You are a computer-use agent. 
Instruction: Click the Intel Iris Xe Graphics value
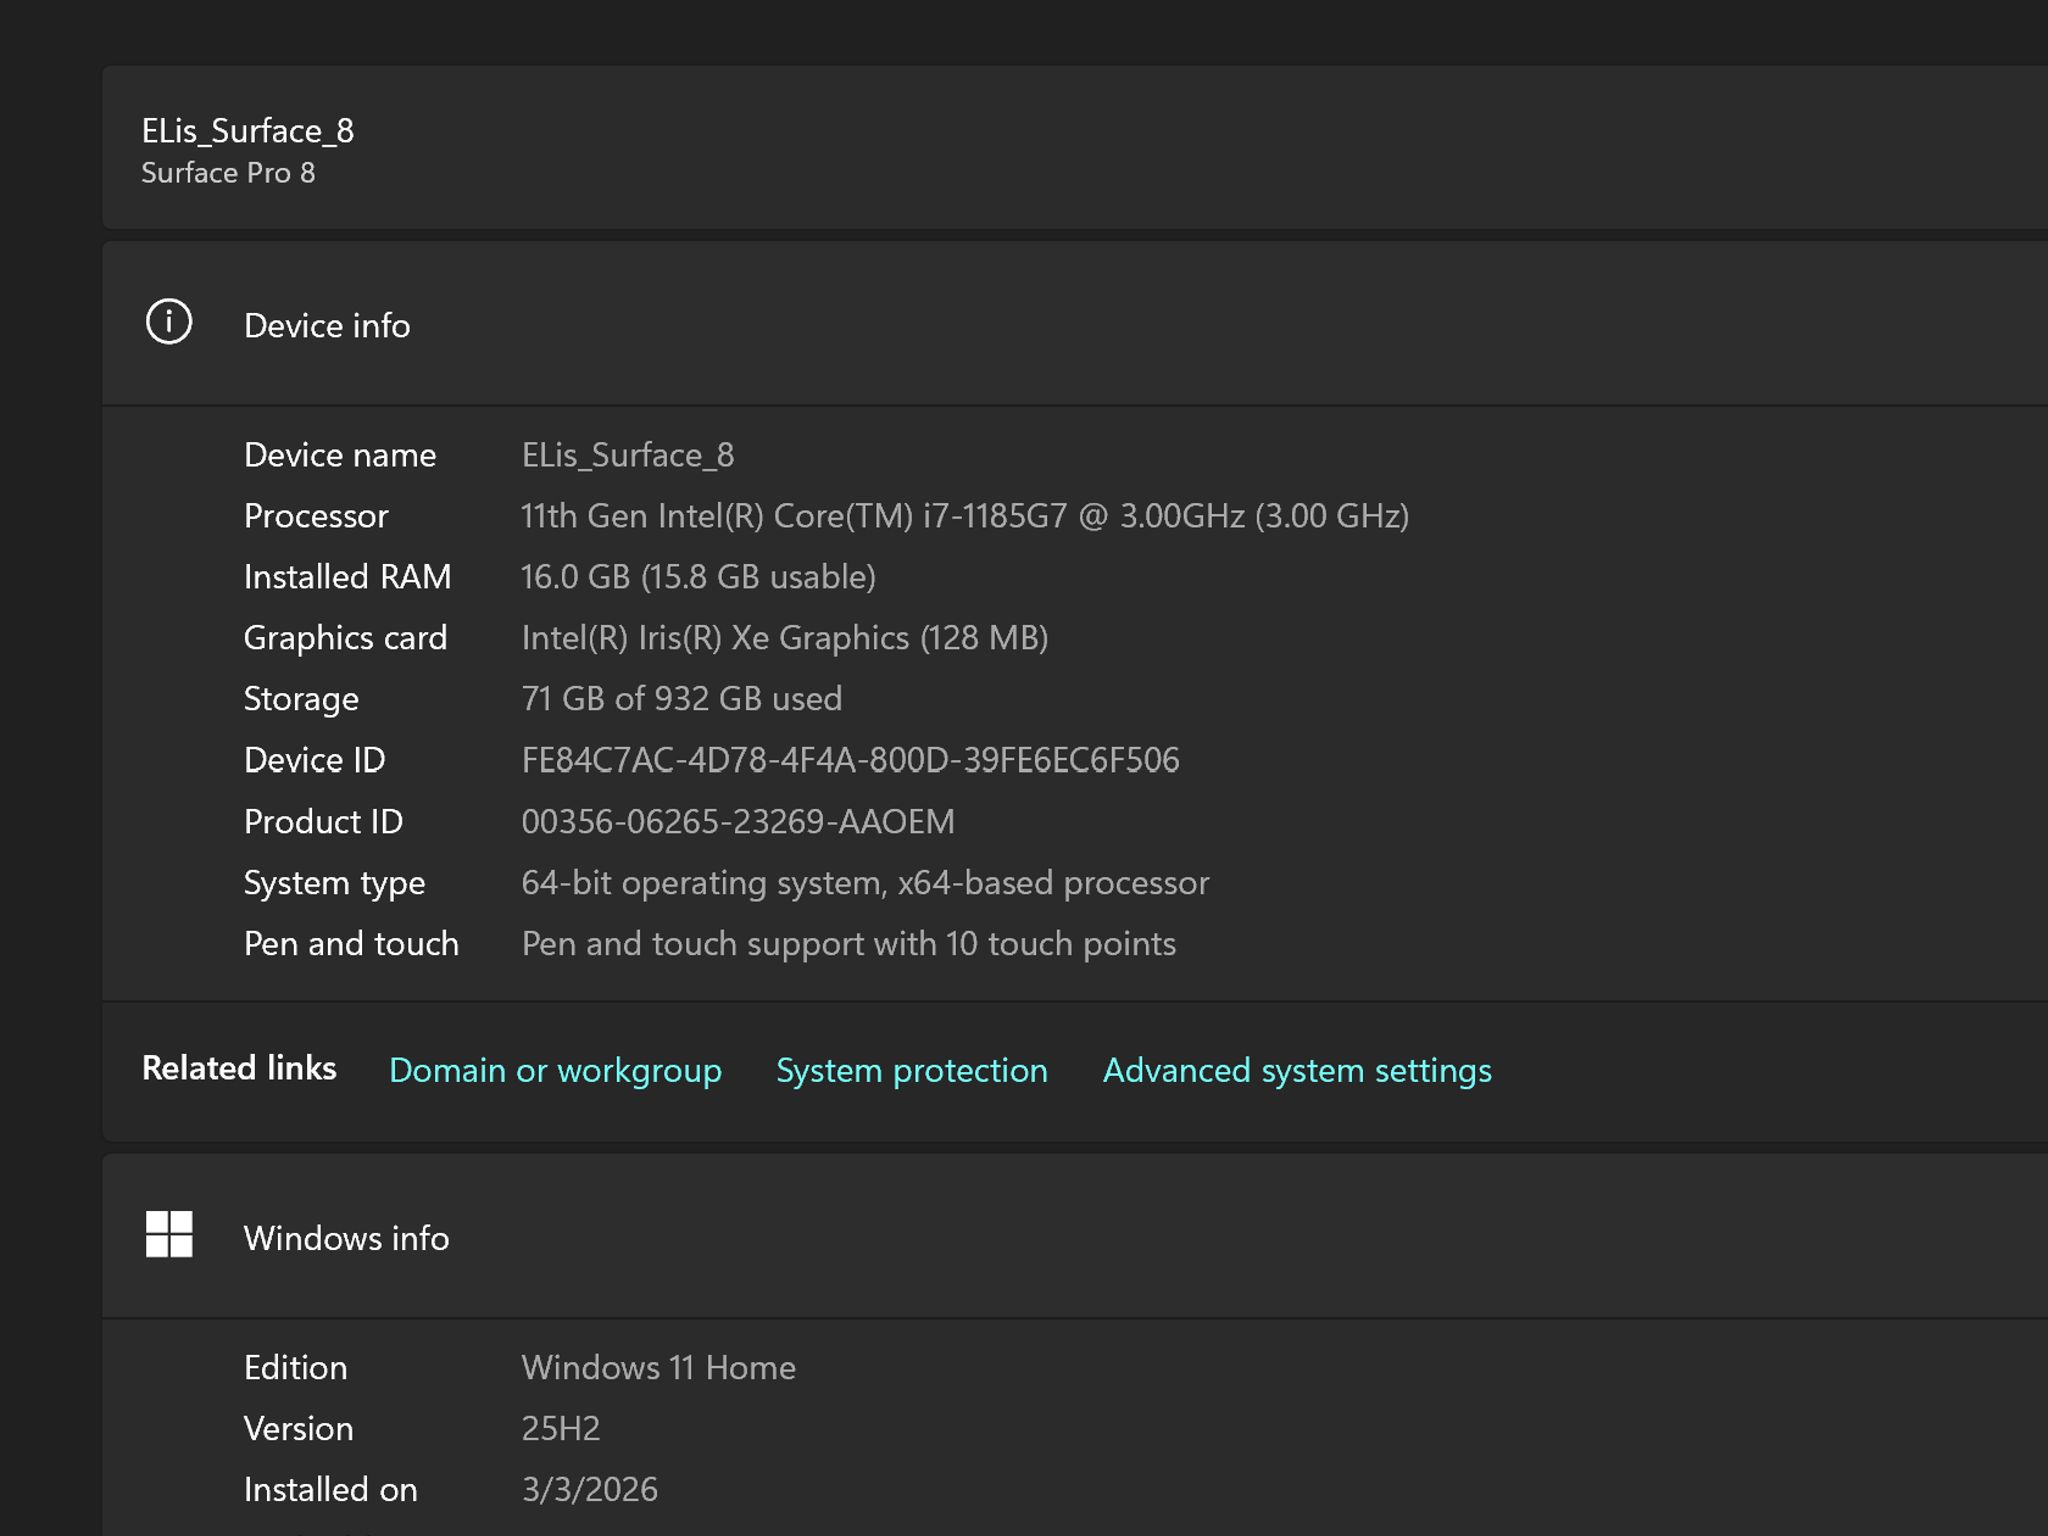click(785, 638)
